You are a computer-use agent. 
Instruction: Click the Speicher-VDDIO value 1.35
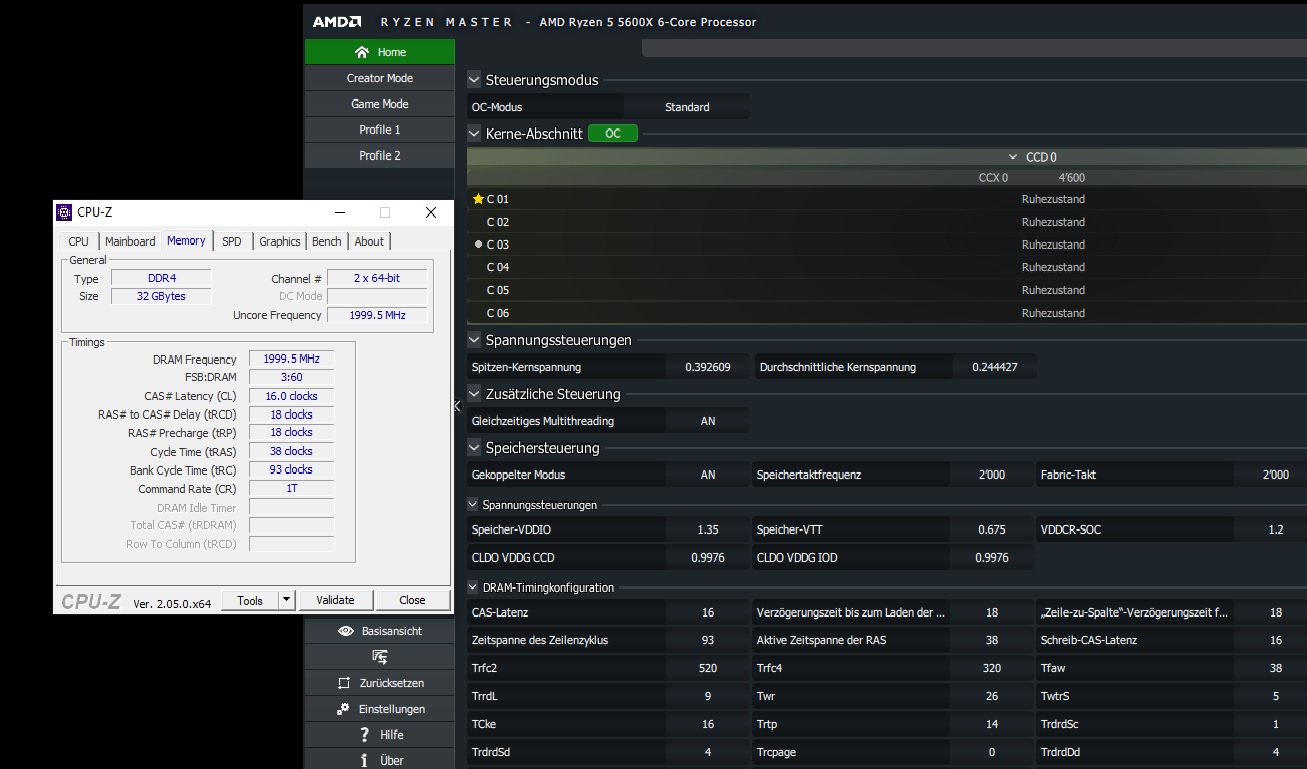point(708,530)
